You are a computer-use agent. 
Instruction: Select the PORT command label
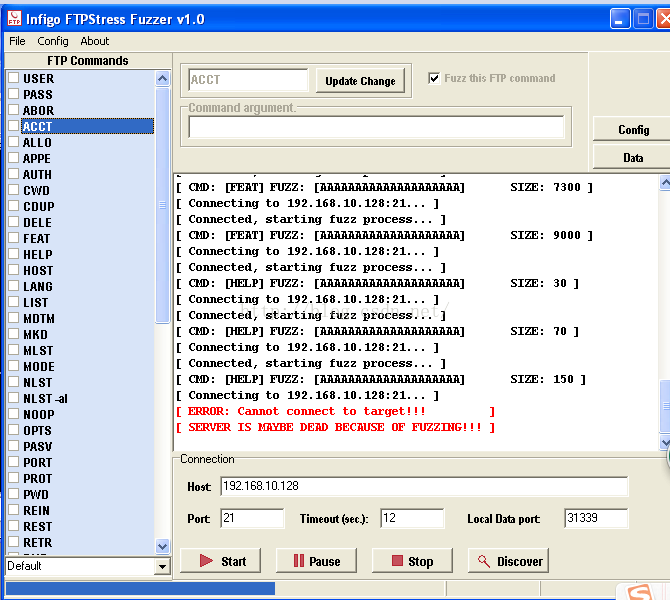pyautogui.click(x=38, y=462)
